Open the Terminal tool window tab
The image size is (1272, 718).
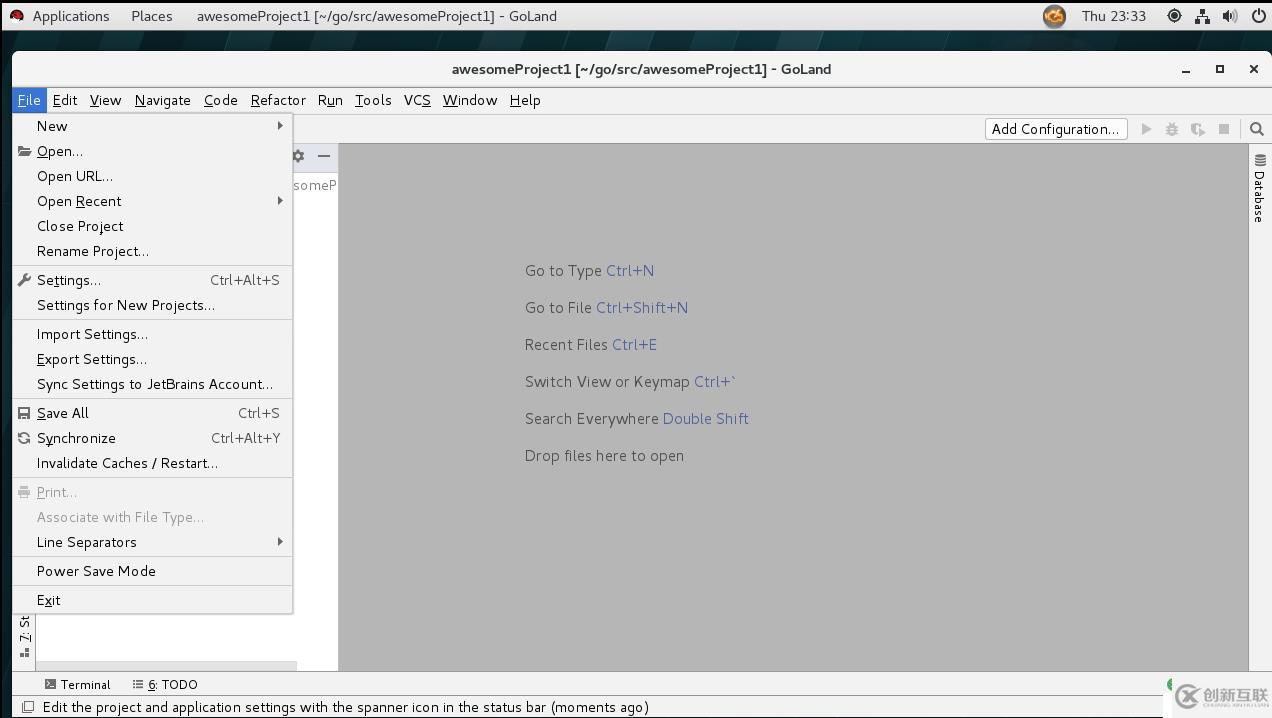(77, 685)
